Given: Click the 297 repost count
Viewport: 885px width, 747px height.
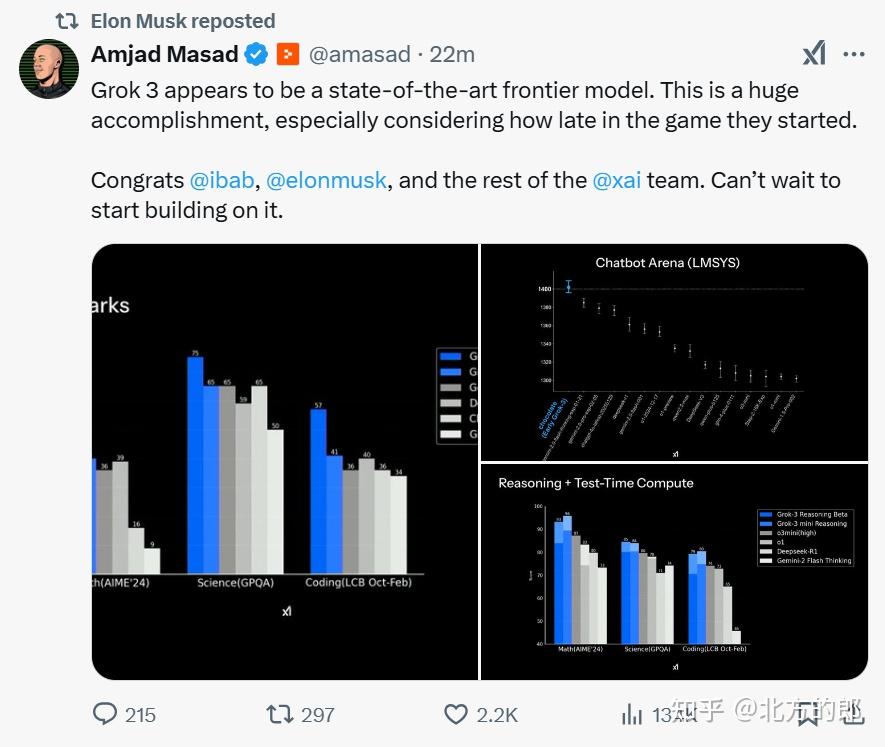Looking at the screenshot, I should point(317,714).
